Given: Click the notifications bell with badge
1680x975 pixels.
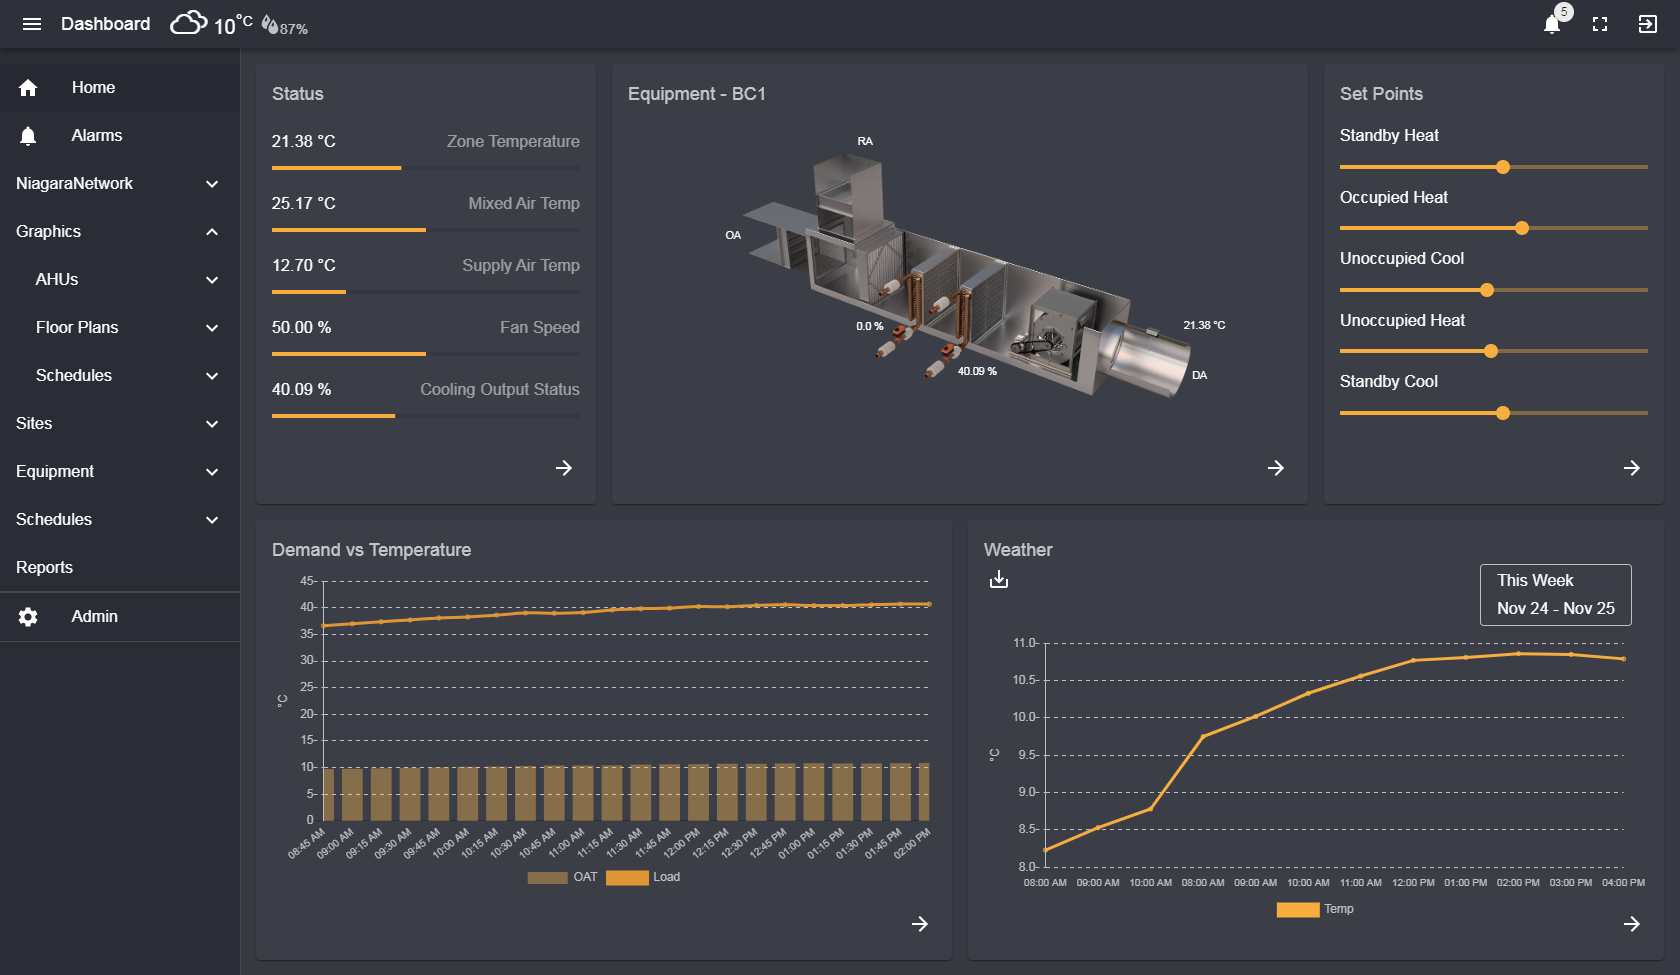Looking at the screenshot, I should tap(1552, 24).
